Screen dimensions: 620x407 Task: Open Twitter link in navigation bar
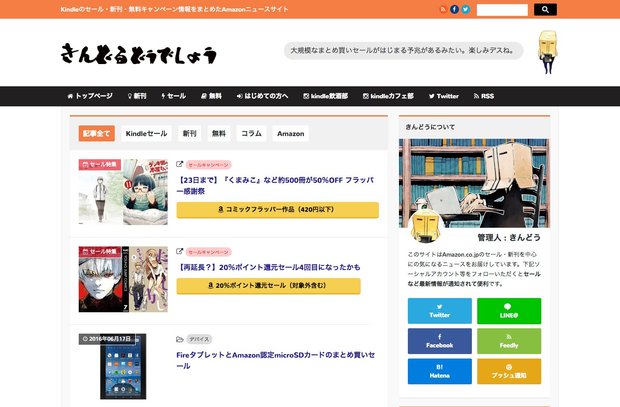444,96
